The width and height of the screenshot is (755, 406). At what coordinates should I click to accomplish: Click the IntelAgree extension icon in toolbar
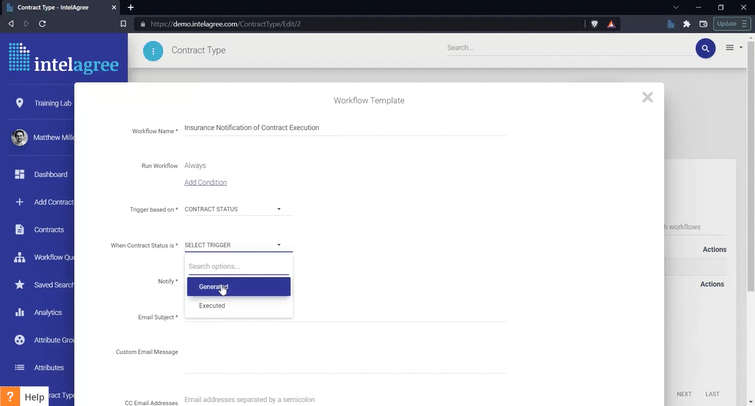coord(671,24)
